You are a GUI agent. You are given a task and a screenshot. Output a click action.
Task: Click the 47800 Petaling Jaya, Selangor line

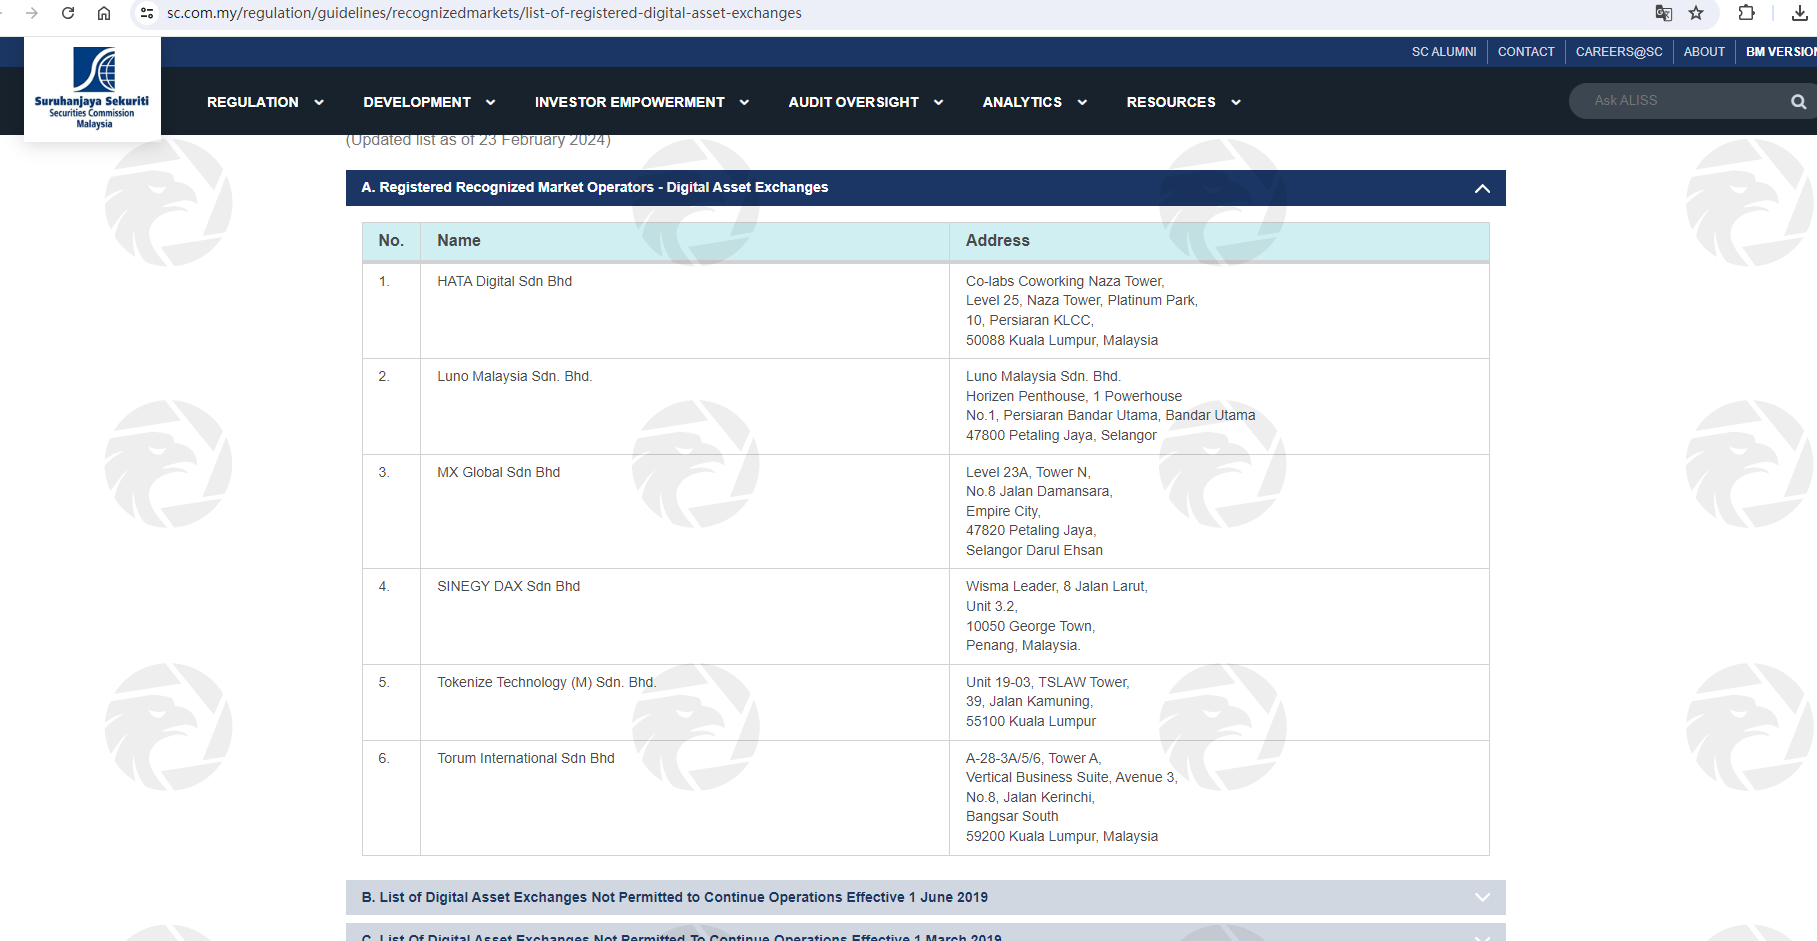(1061, 435)
